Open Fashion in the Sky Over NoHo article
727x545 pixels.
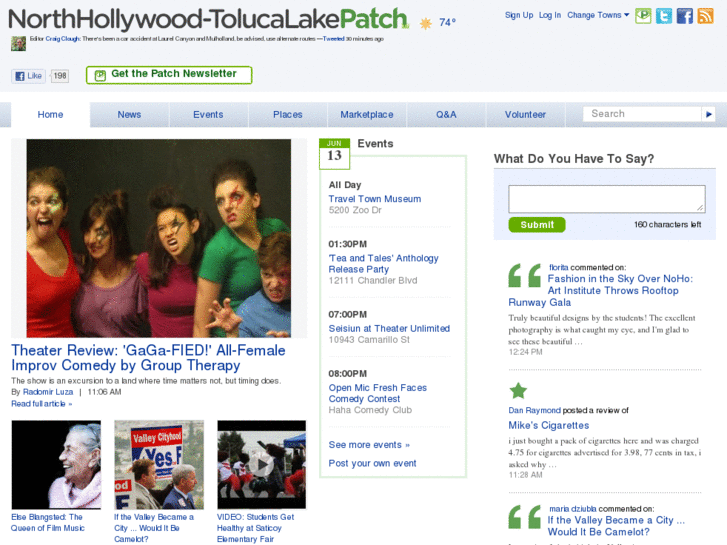click(600, 290)
